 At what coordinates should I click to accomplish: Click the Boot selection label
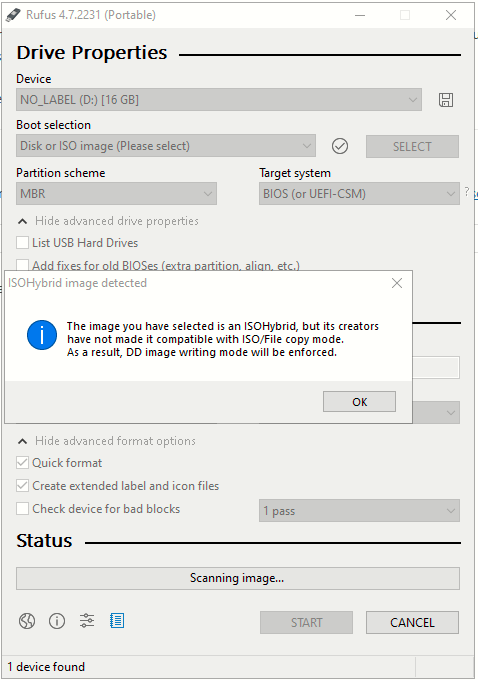[53, 125]
